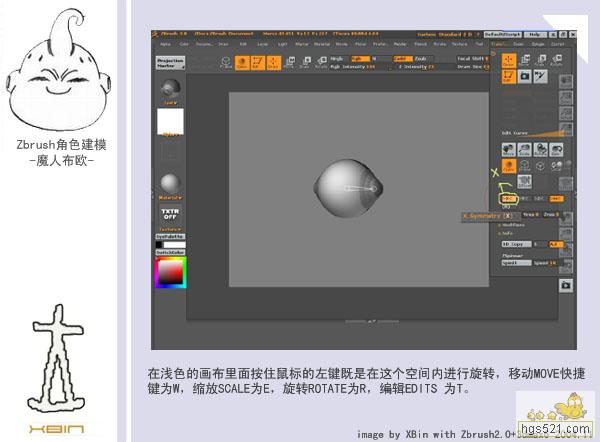Select the Draw mode button in the top toolbar
This screenshot has height=442, width=600.
[242, 63]
